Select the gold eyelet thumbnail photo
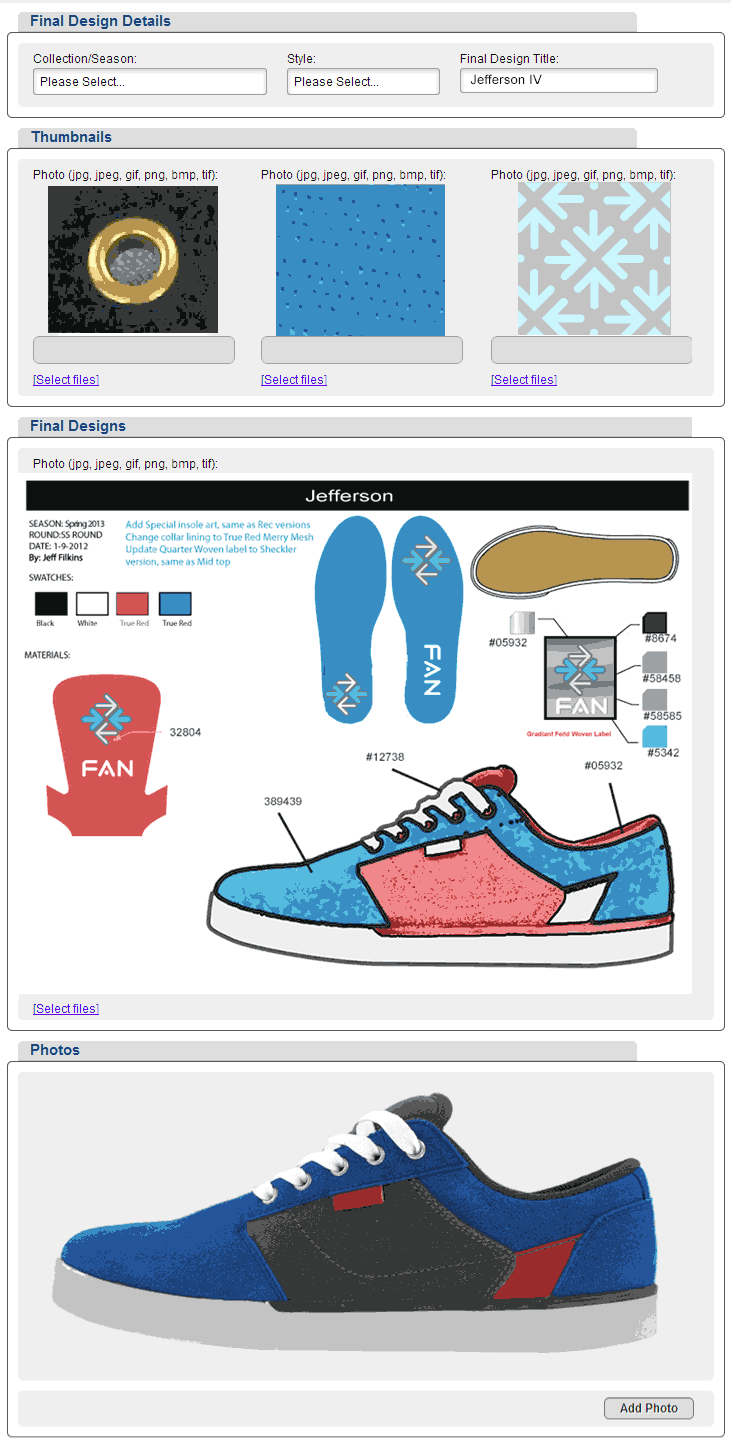The image size is (731, 1442). click(133, 259)
